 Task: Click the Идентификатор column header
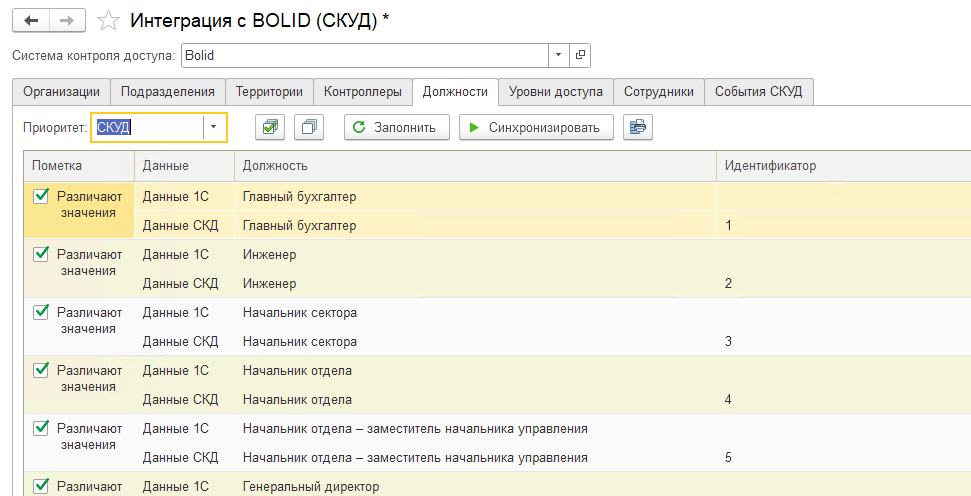(x=770, y=165)
